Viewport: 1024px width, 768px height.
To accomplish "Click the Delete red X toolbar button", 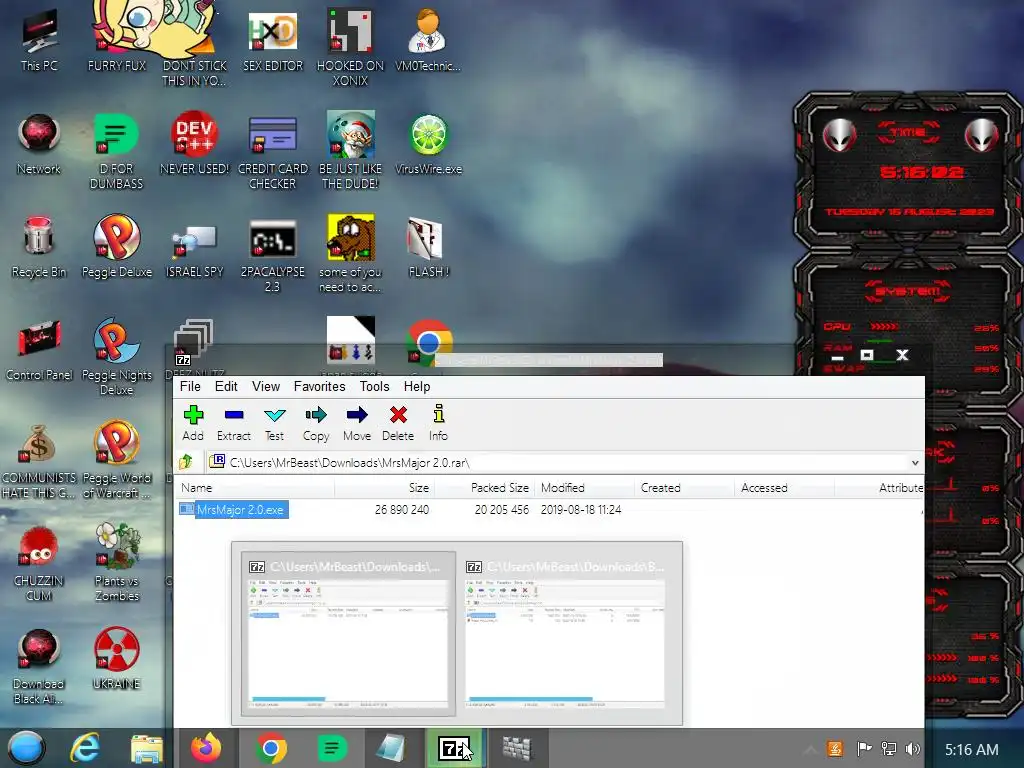I will pos(398,423).
